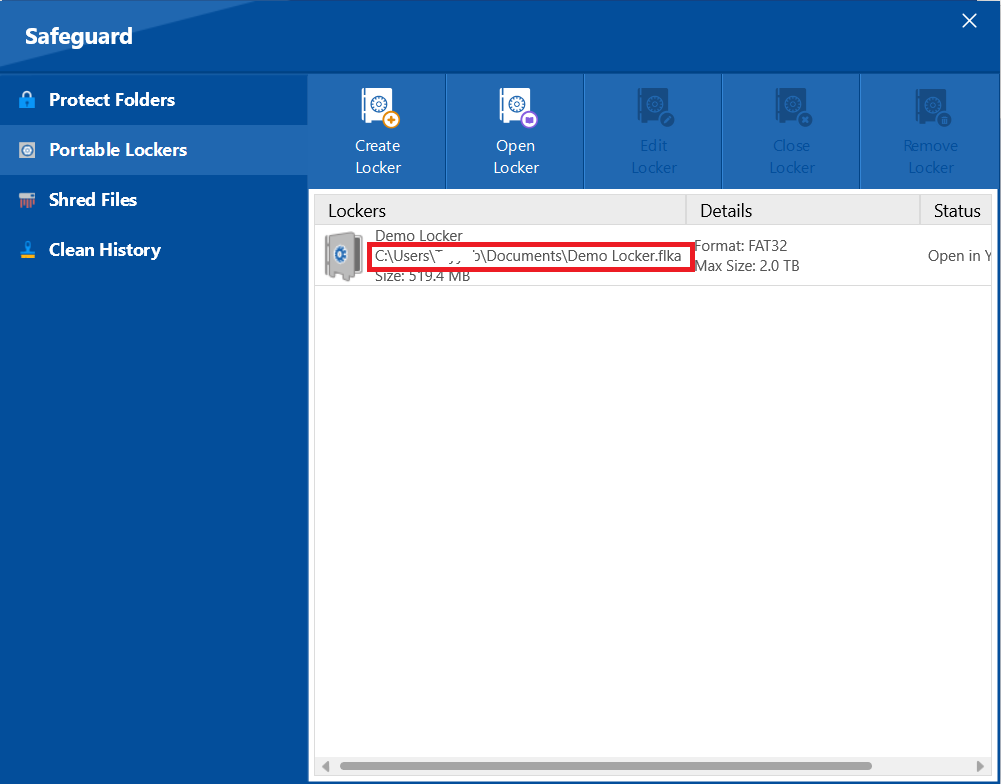
Task: Sort by Lockers column header
Action: click(x=500, y=211)
